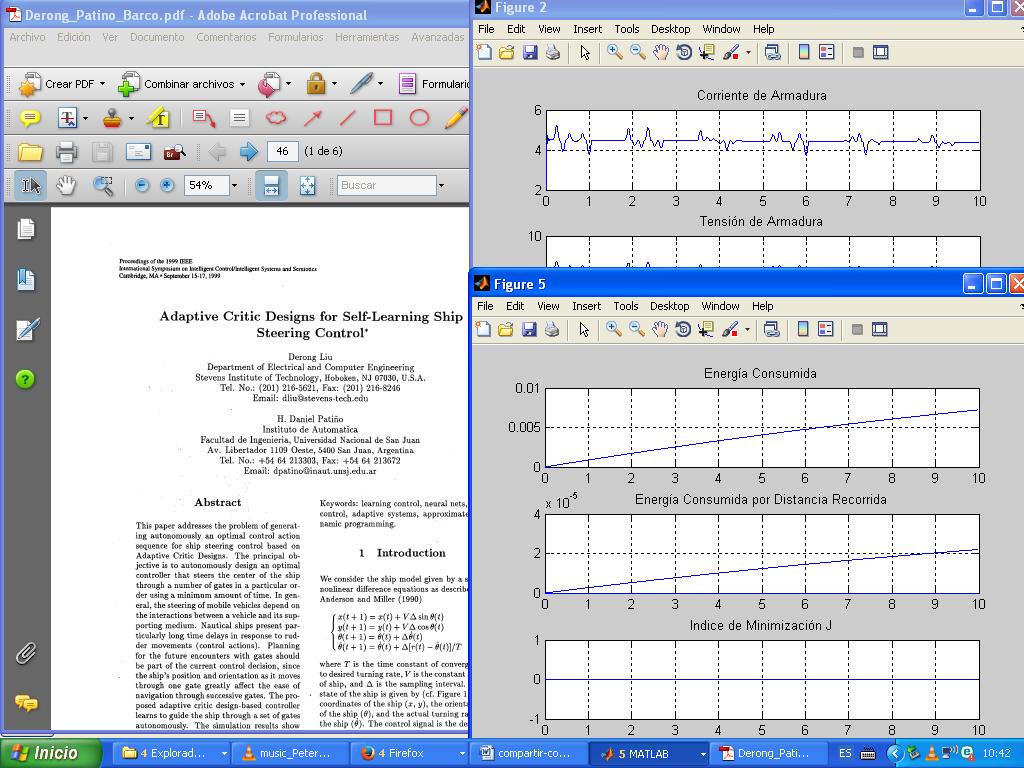Go to next page with blue arrow
This screenshot has height=768, width=1024.
(x=248, y=152)
